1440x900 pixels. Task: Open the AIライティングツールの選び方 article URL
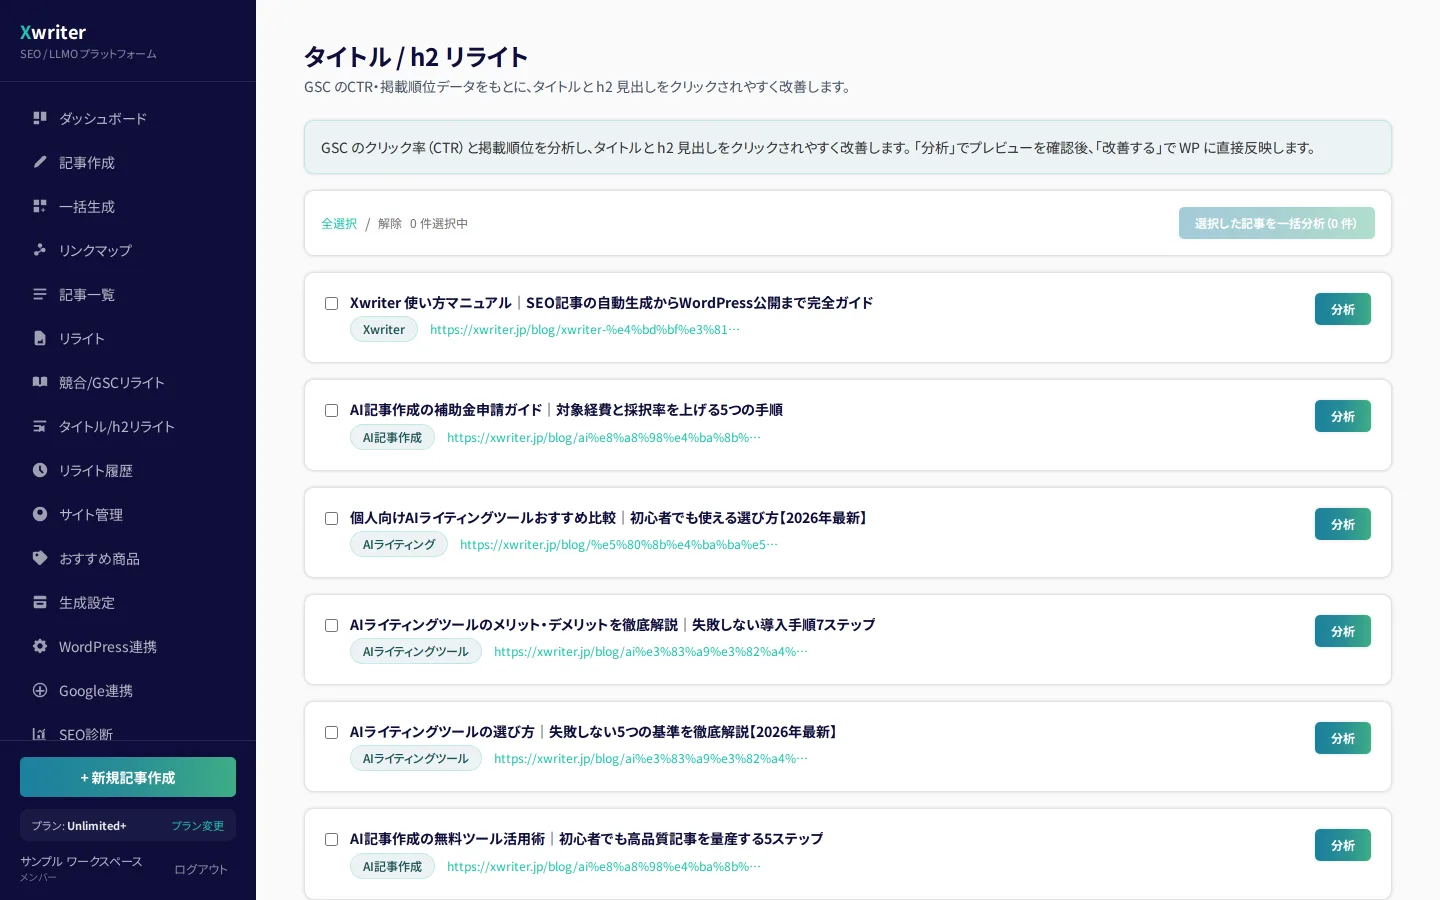coord(651,759)
